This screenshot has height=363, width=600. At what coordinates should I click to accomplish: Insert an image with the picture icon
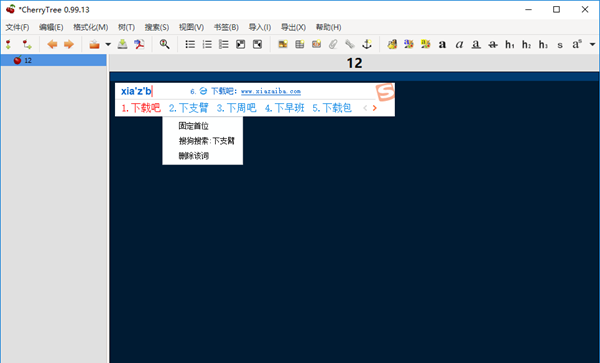283,44
